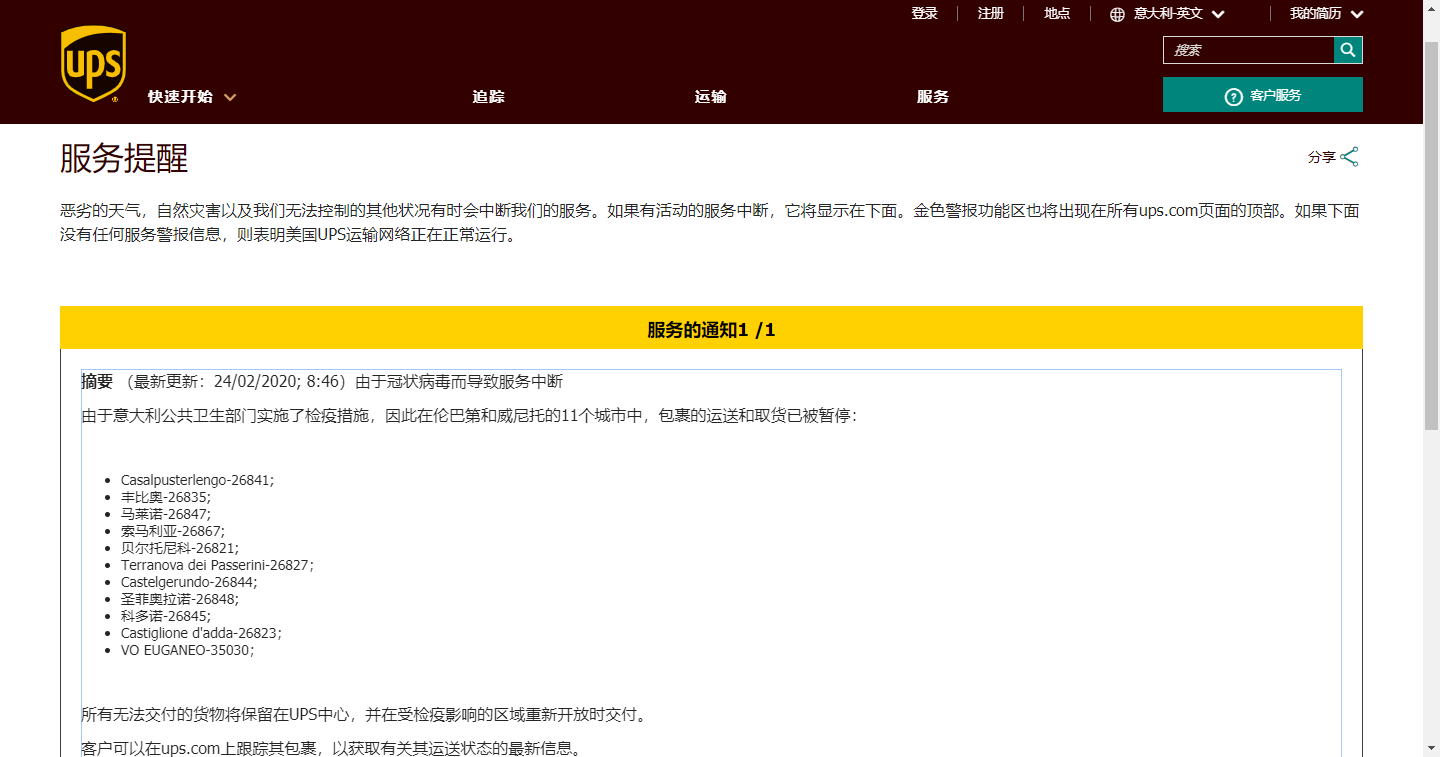
Task: Click the 分享 share label
Action: pyautogui.click(x=1322, y=156)
